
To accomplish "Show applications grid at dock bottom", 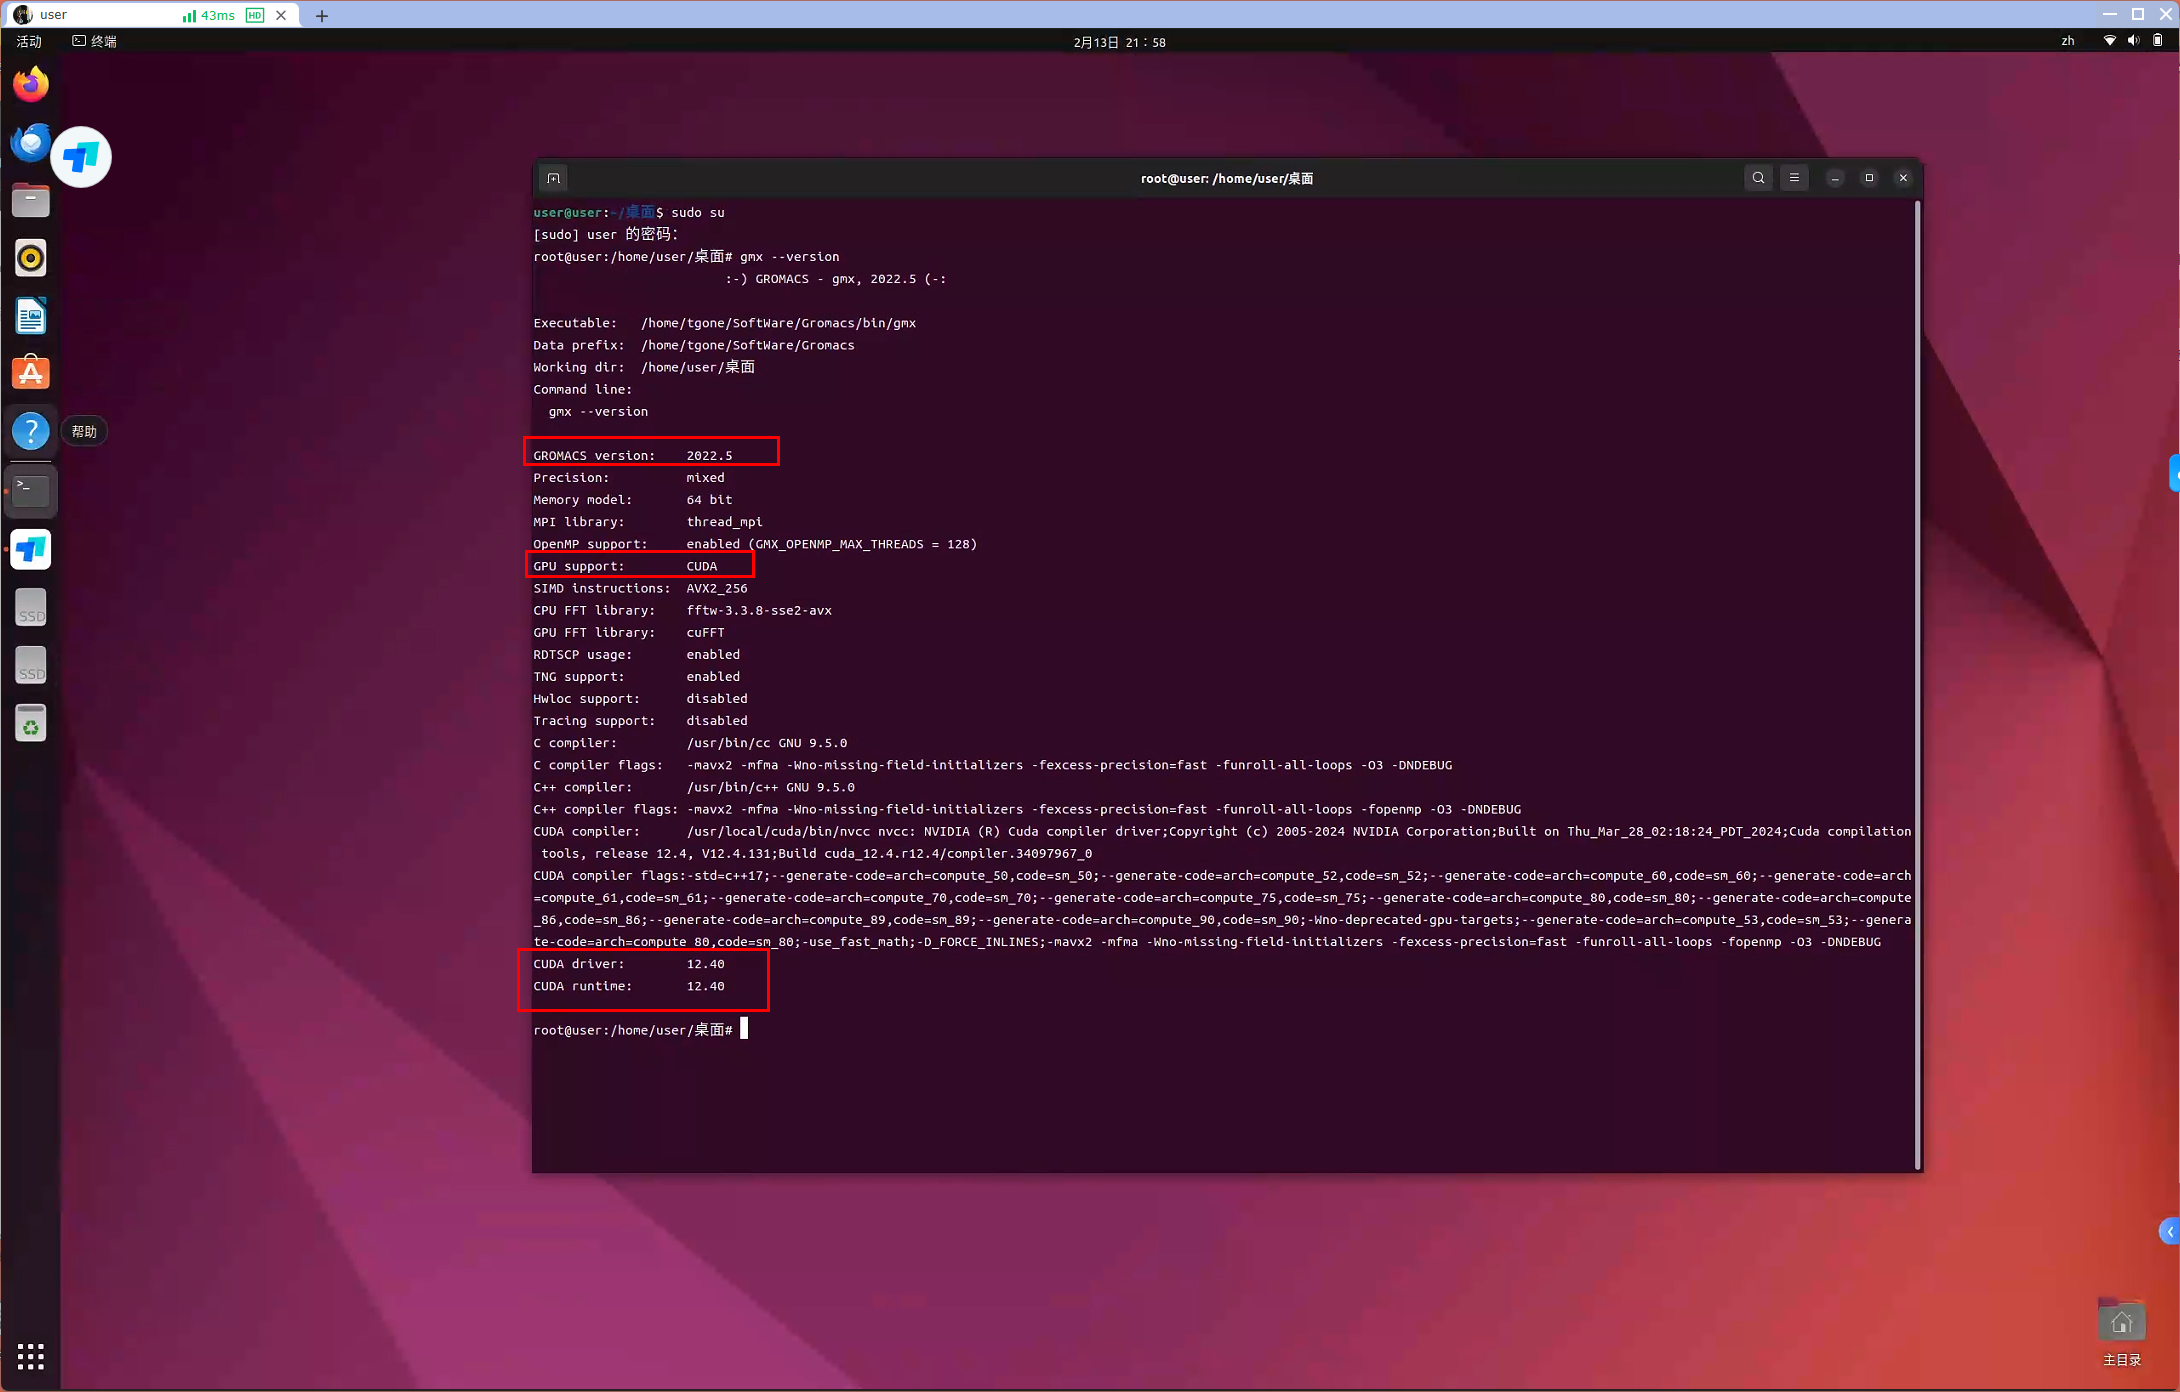I will tap(31, 1356).
